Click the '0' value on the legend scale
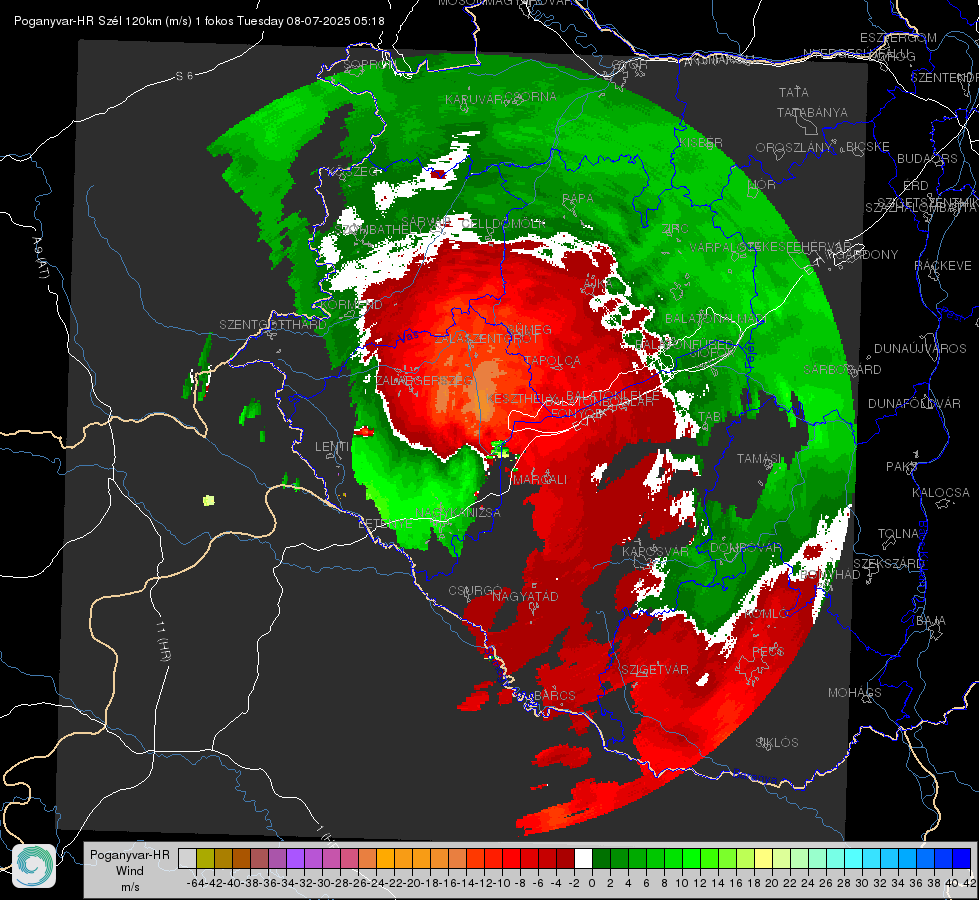The width and height of the screenshot is (979, 900). coord(592,883)
